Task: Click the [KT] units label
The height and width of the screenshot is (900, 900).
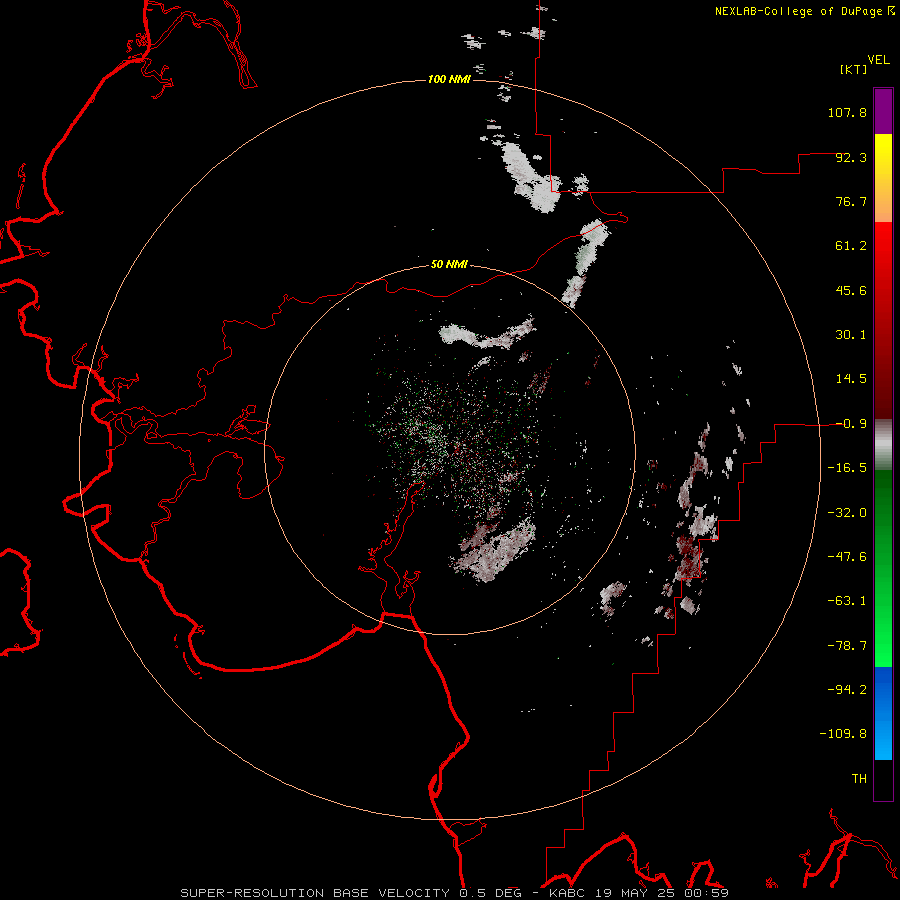Action: (853, 69)
